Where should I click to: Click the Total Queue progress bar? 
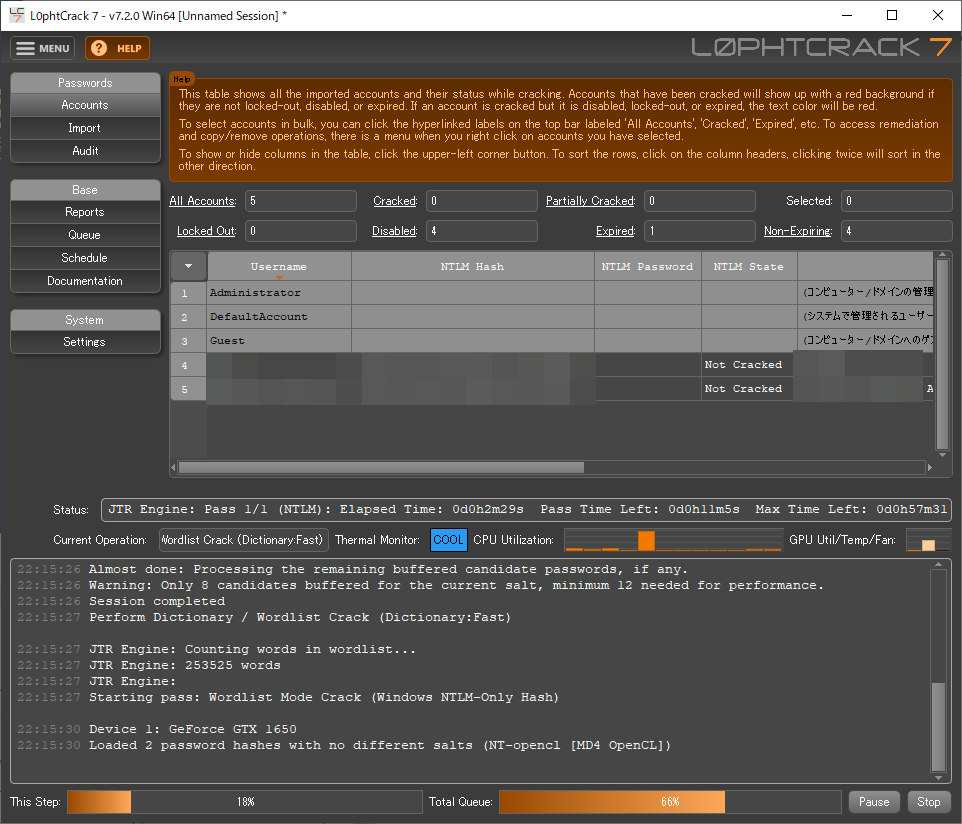(669, 802)
